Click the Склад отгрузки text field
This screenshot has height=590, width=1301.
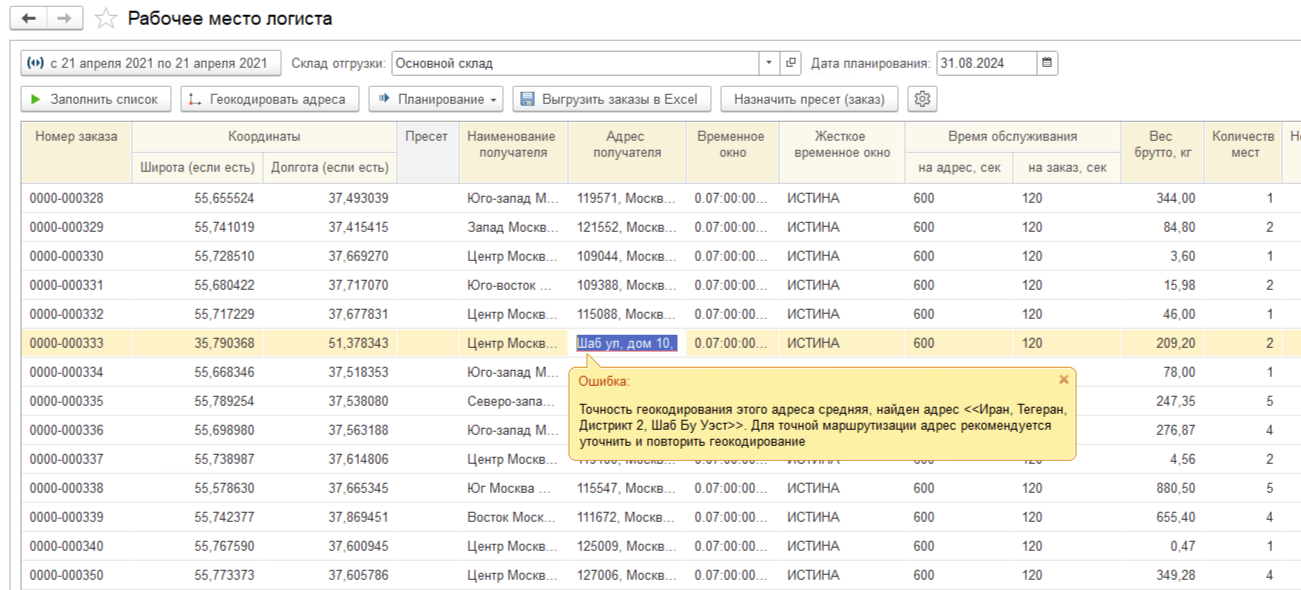pyautogui.click(x=575, y=63)
